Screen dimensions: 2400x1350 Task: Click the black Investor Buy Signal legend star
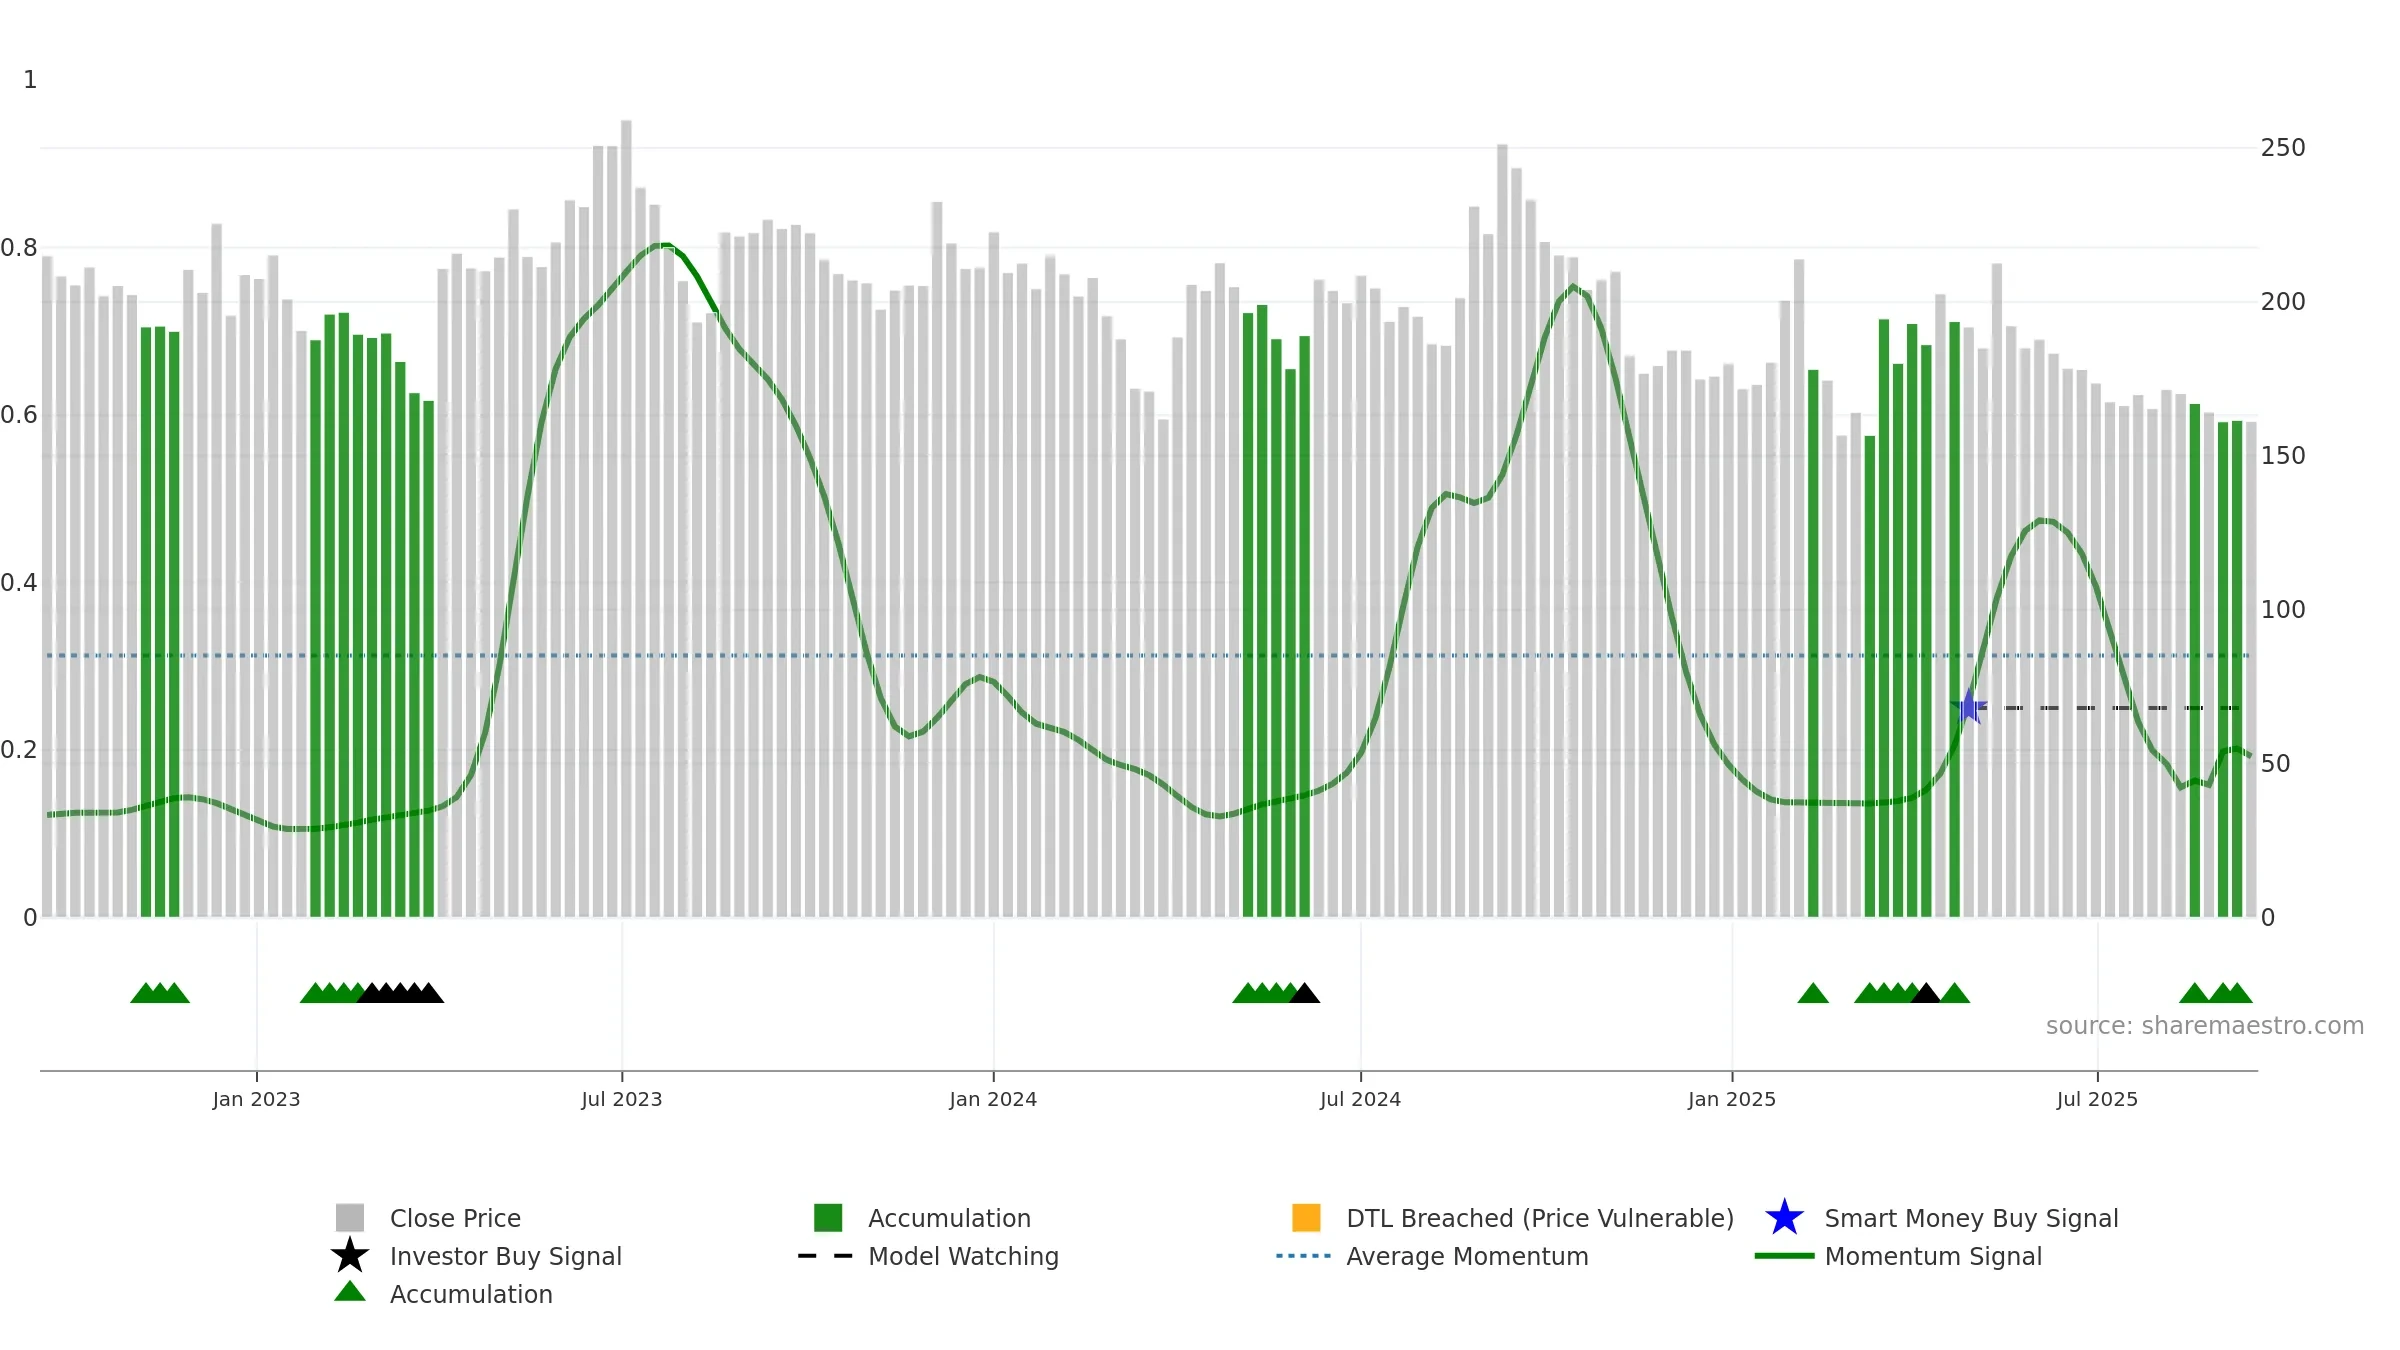click(350, 1256)
